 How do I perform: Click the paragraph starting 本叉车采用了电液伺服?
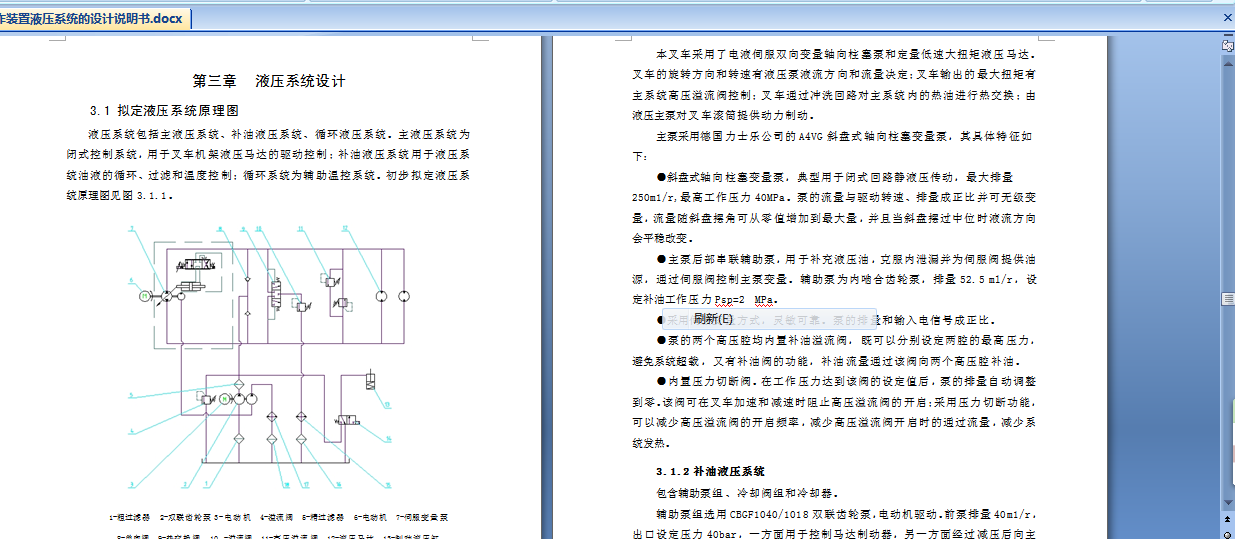pos(834,84)
